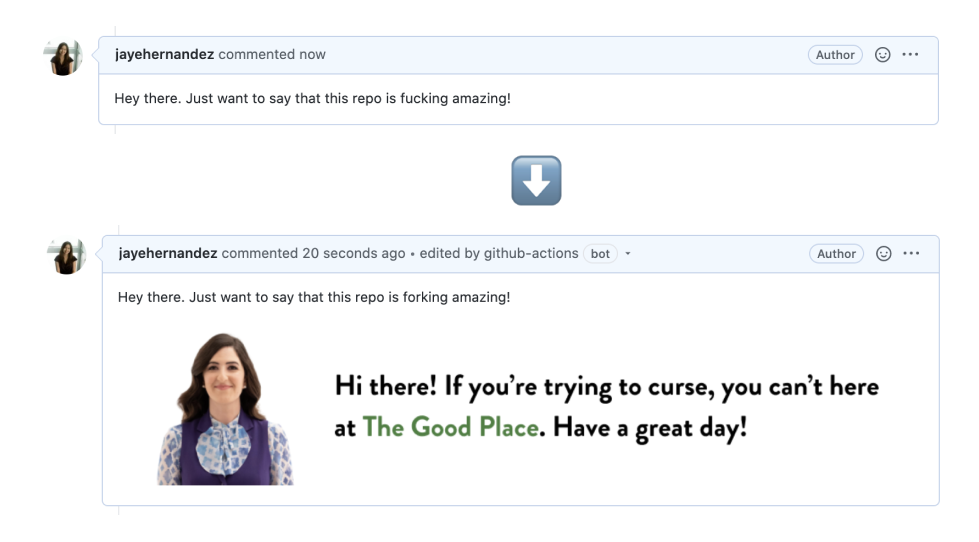979x542 pixels.
Task: Click the Author badge on the 'commented now' comment
Action: (835, 55)
